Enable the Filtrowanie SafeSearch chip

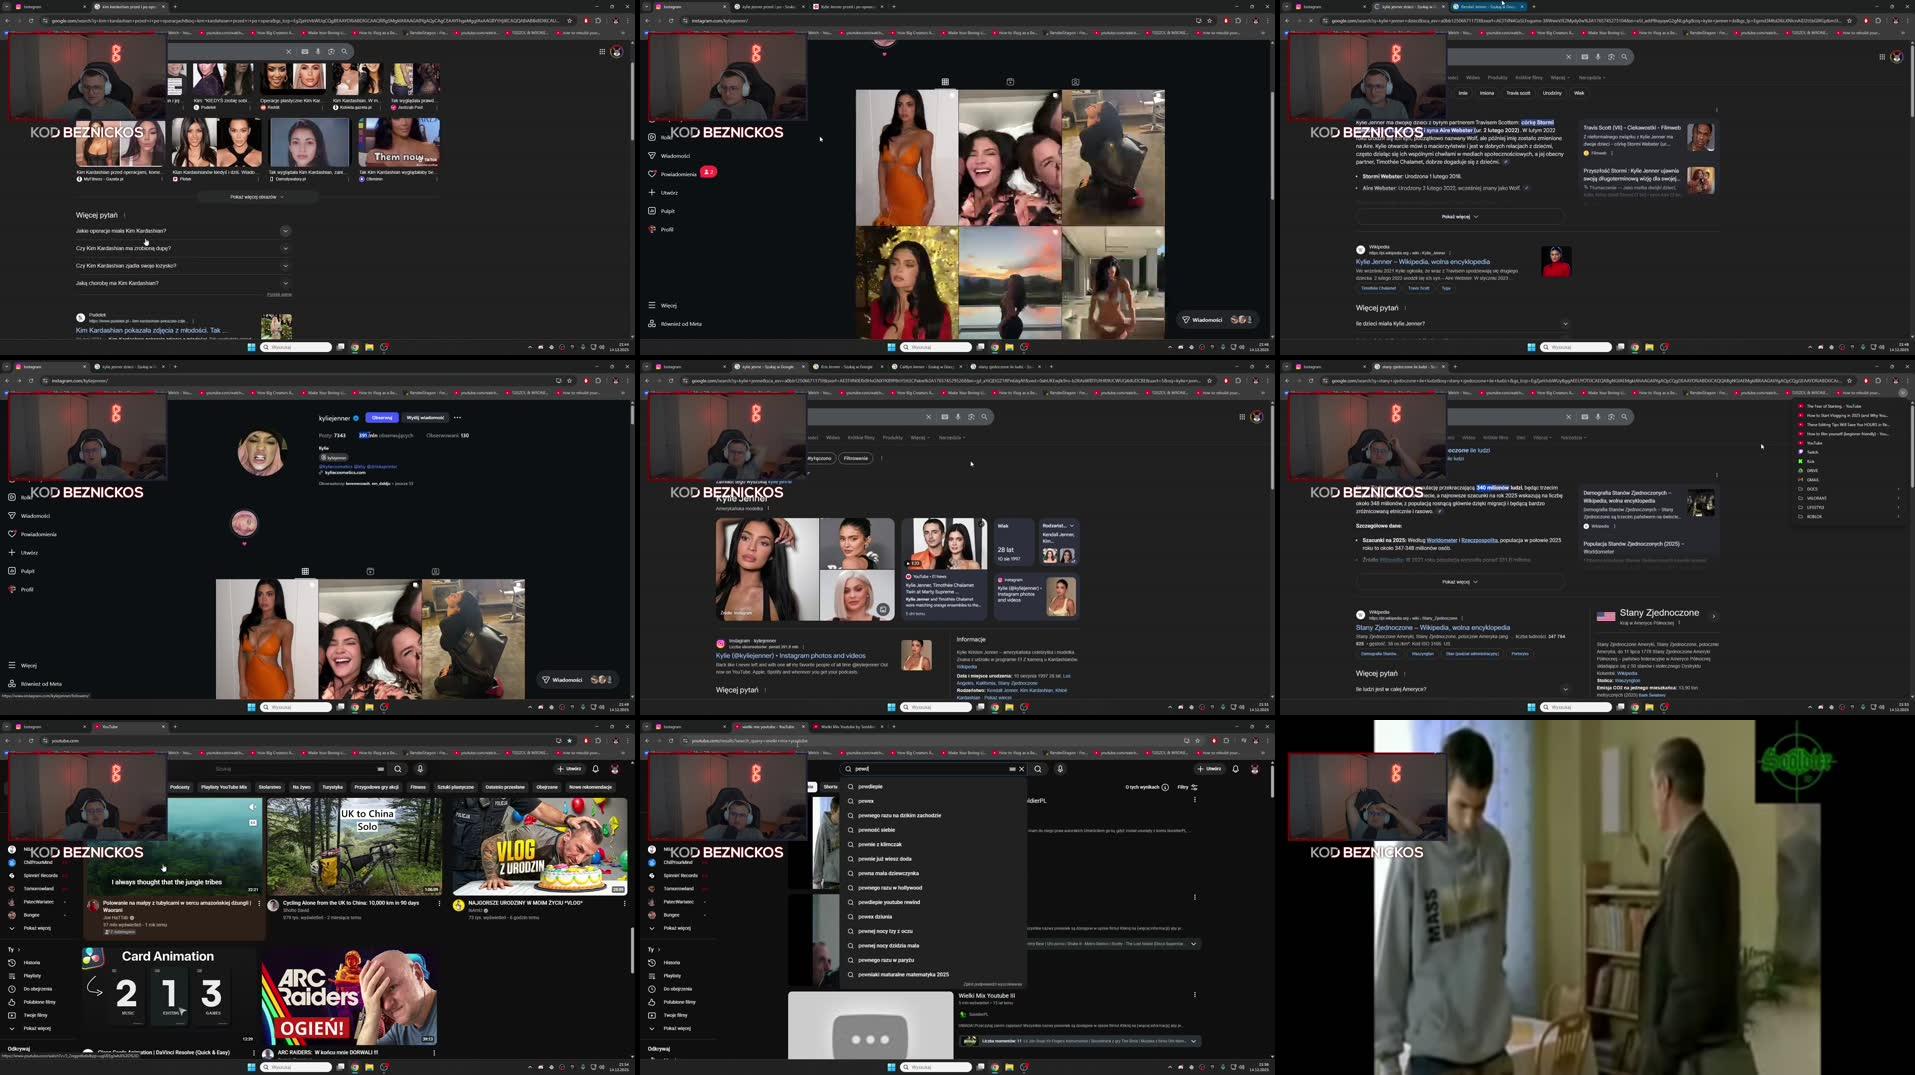click(x=855, y=458)
